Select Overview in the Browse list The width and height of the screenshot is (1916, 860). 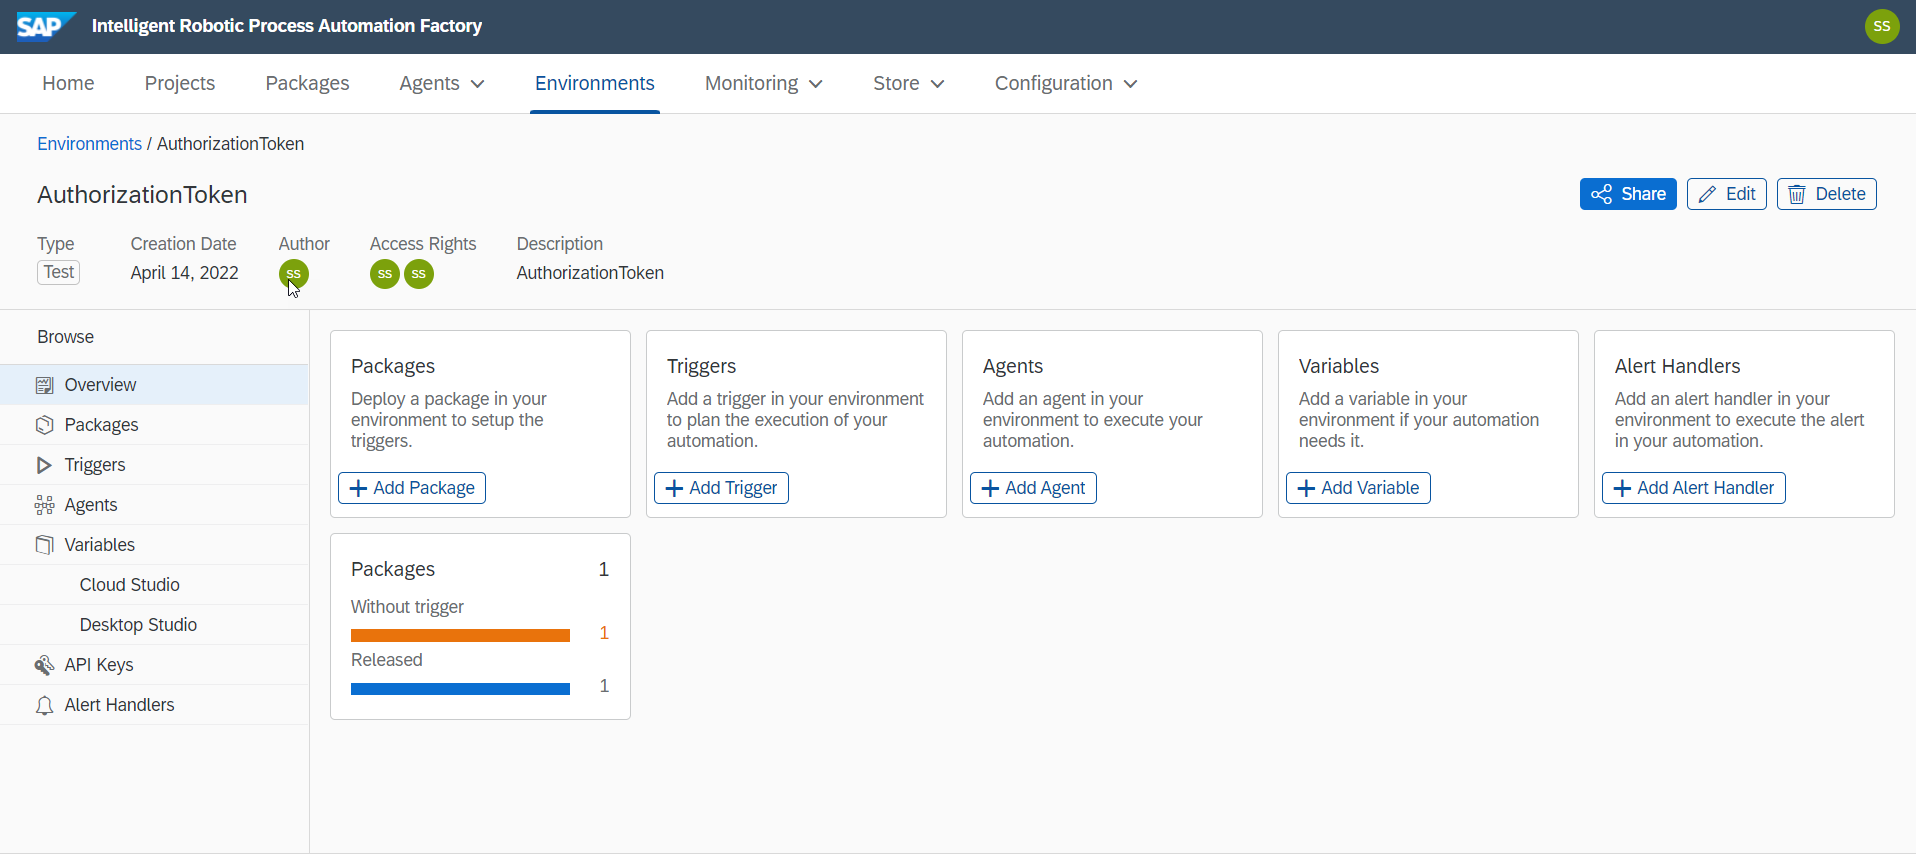tap(154, 385)
